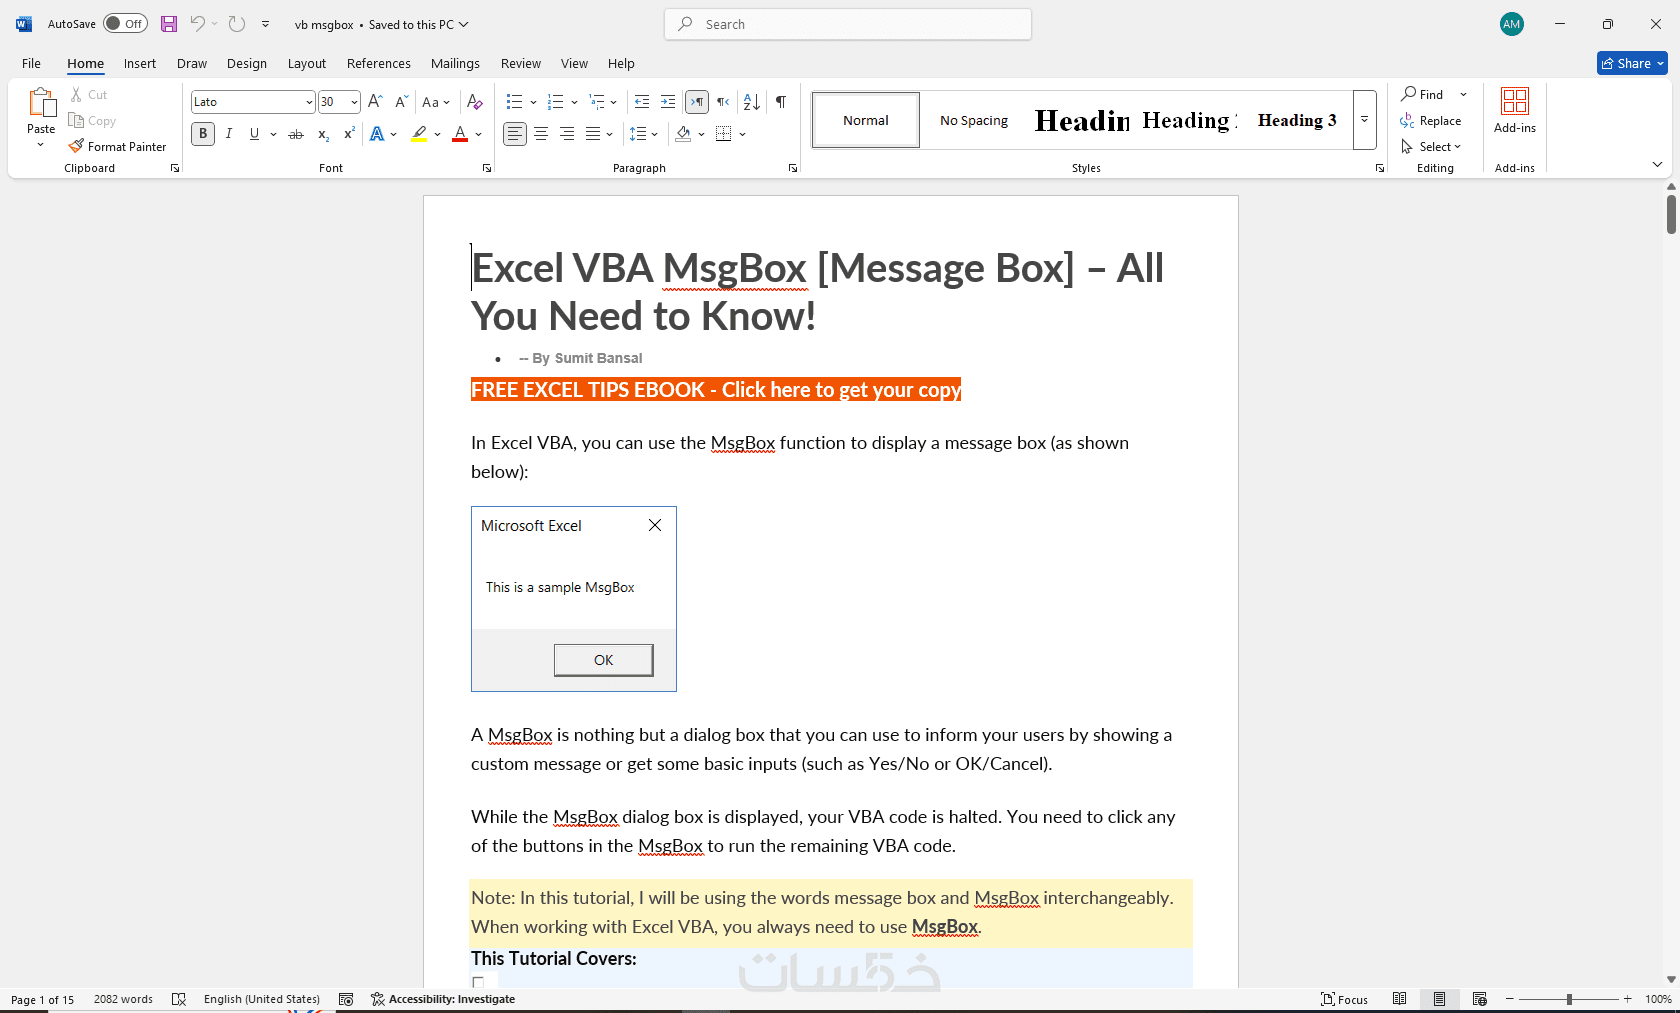Expand the numbering list options arrow
Image resolution: width=1680 pixels, height=1013 pixels.
[x=574, y=102]
